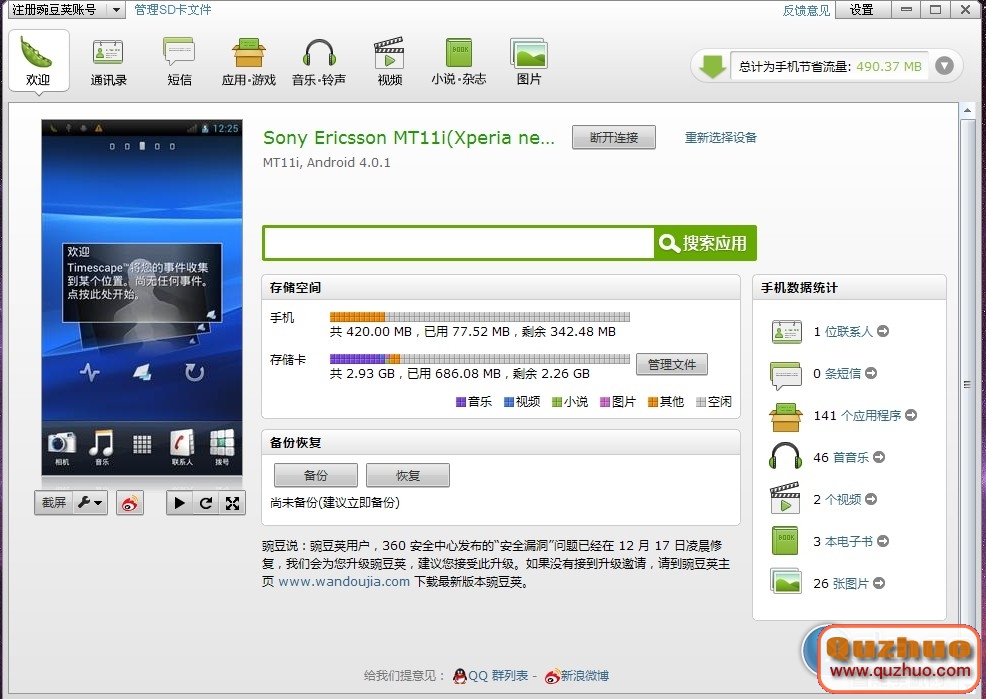This screenshot has height=699, width=986.
Task: Go to the 音乐·铃声 music tab
Action: pyautogui.click(x=319, y=62)
